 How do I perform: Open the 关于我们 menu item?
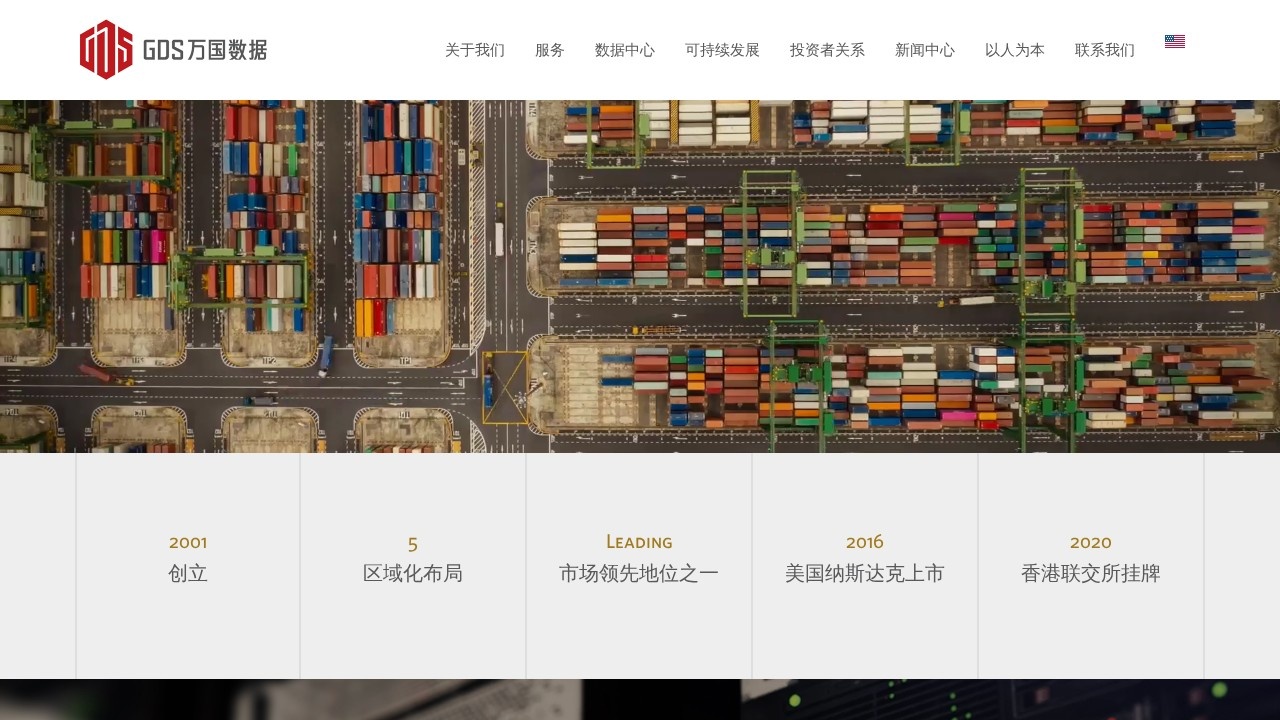(474, 50)
